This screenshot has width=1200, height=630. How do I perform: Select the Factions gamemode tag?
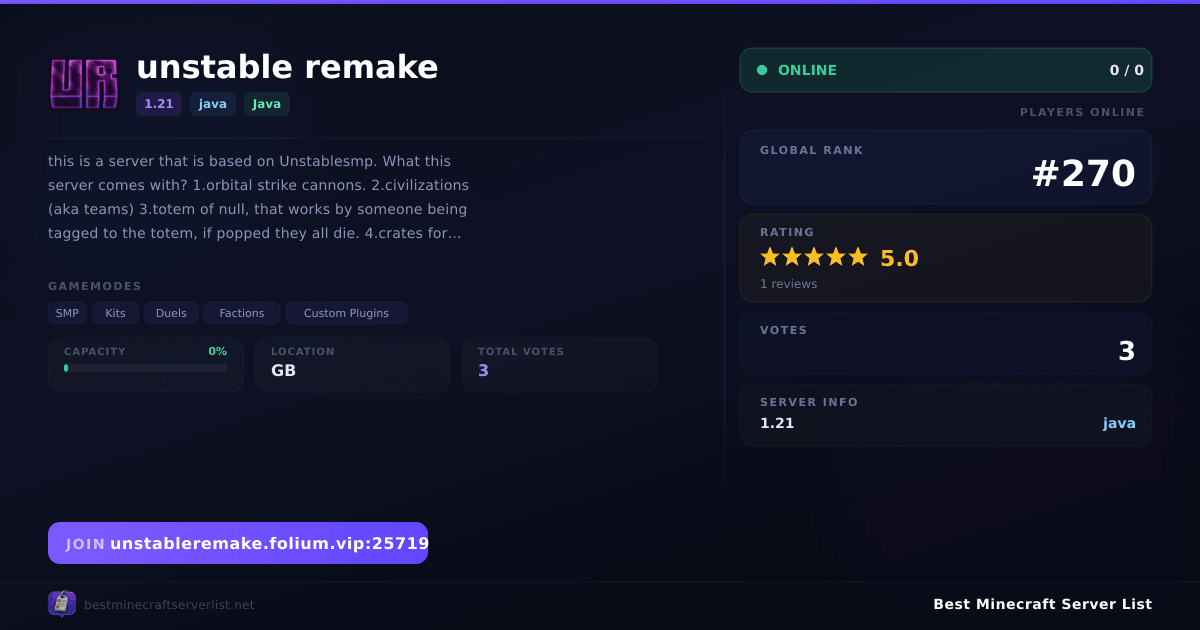tap(242, 313)
